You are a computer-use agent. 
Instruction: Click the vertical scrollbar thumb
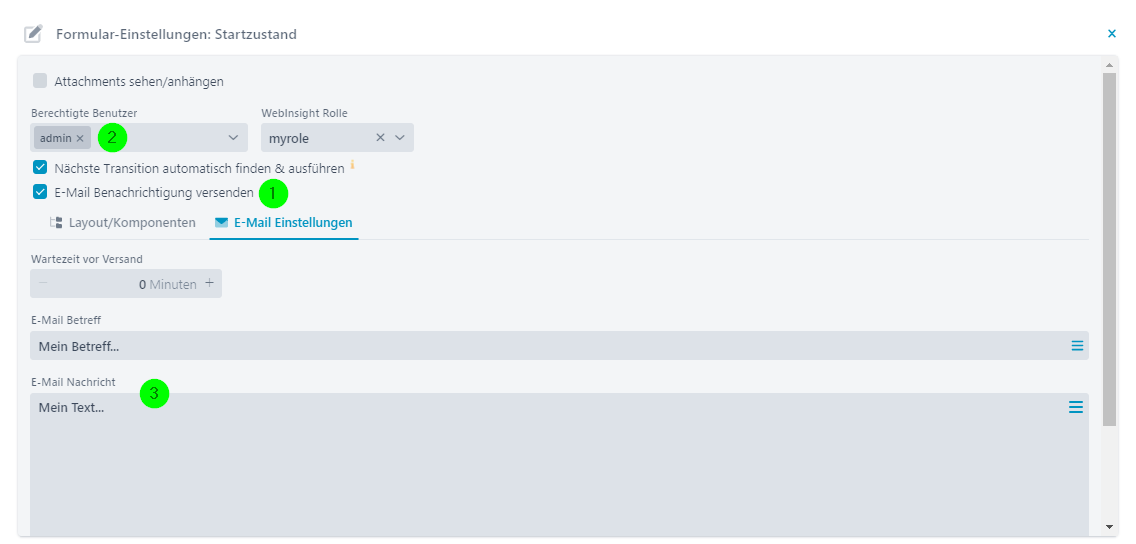pos(1108,248)
